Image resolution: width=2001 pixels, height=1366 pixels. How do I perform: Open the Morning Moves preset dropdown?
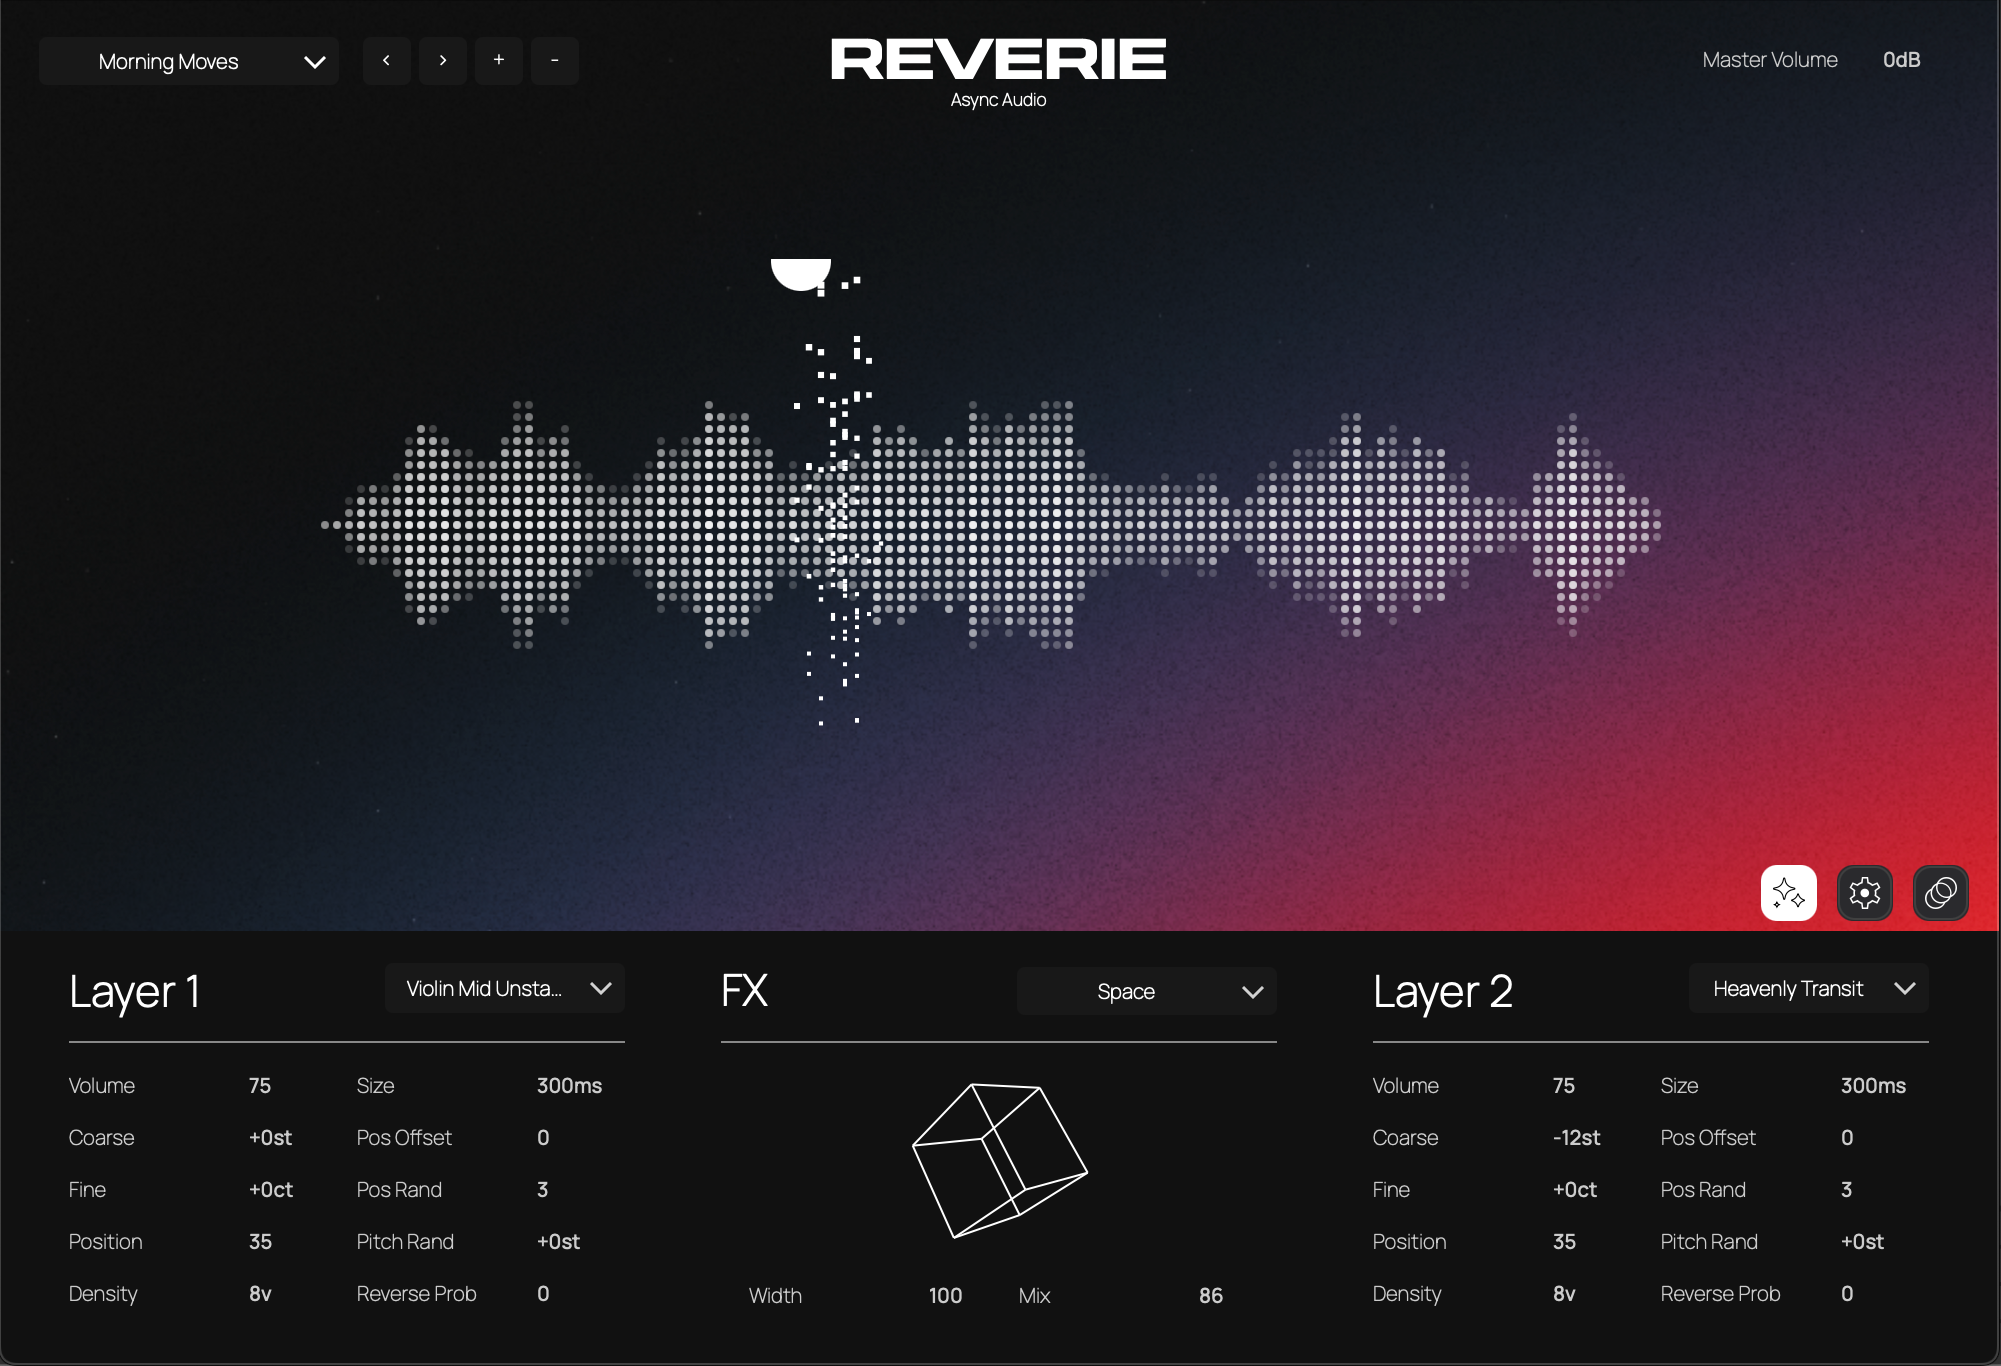click(x=189, y=62)
